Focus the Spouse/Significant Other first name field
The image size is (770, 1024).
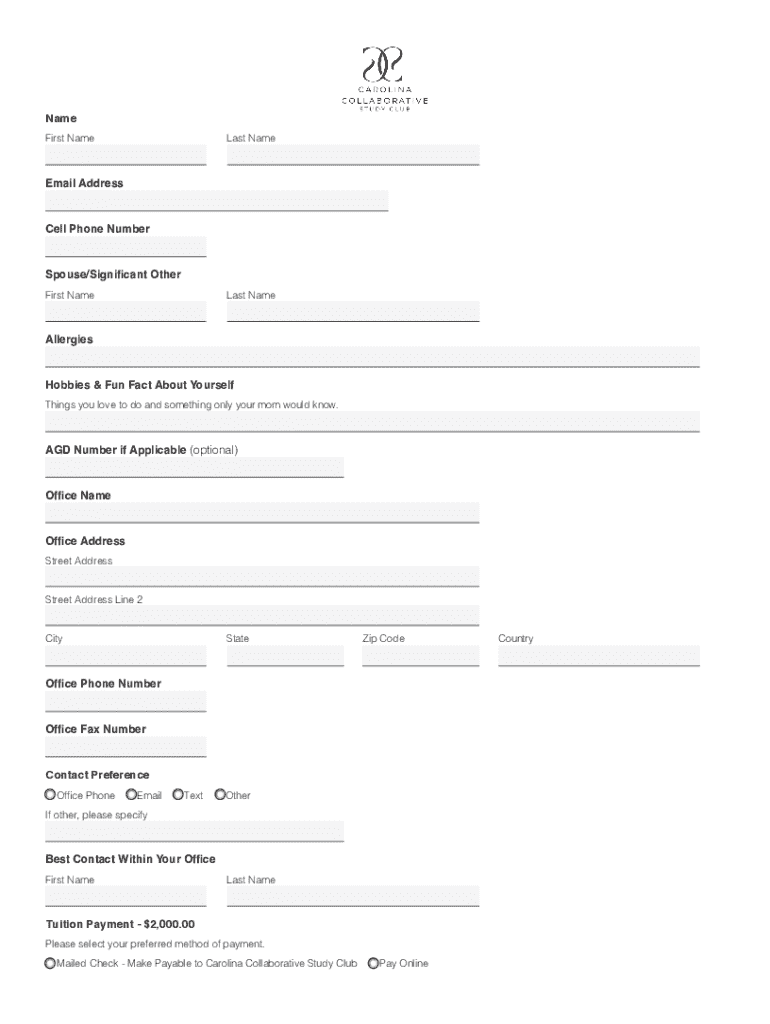(125, 312)
